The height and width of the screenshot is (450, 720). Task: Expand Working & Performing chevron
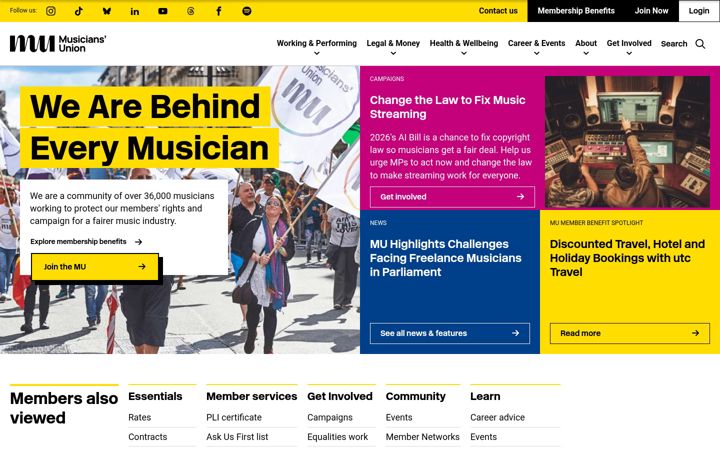click(316, 53)
